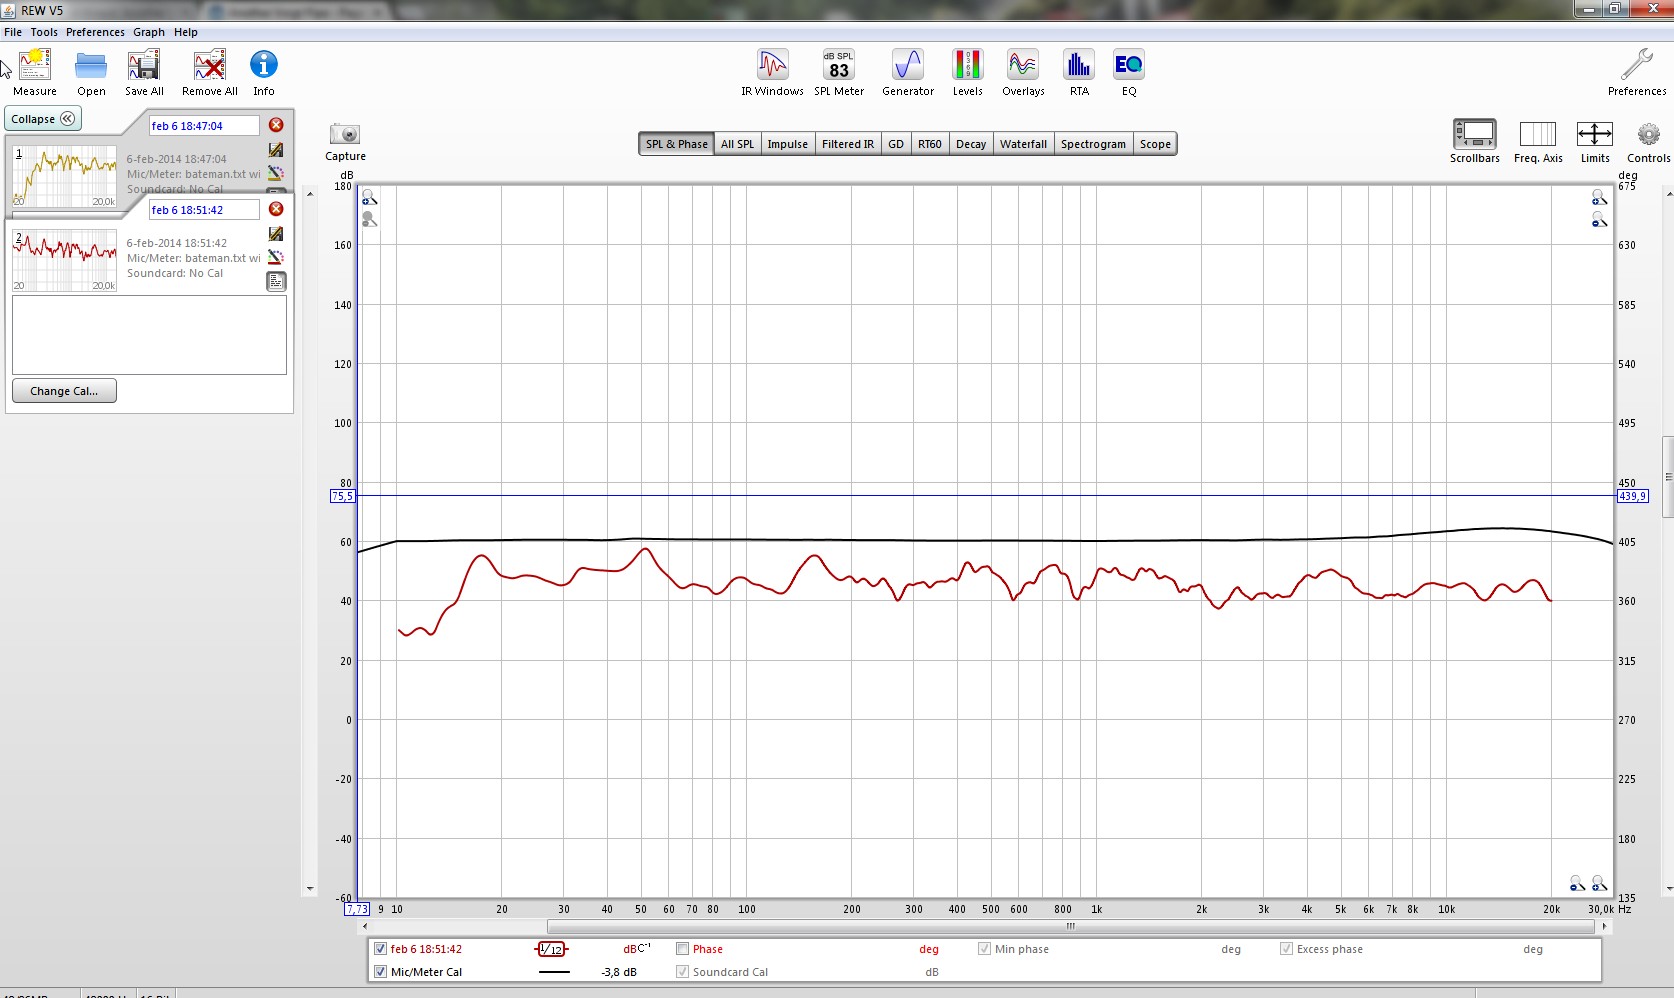The width and height of the screenshot is (1674, 998).
Task: Change trace colour for measurement 18:47:04
Action: [276, 173]
